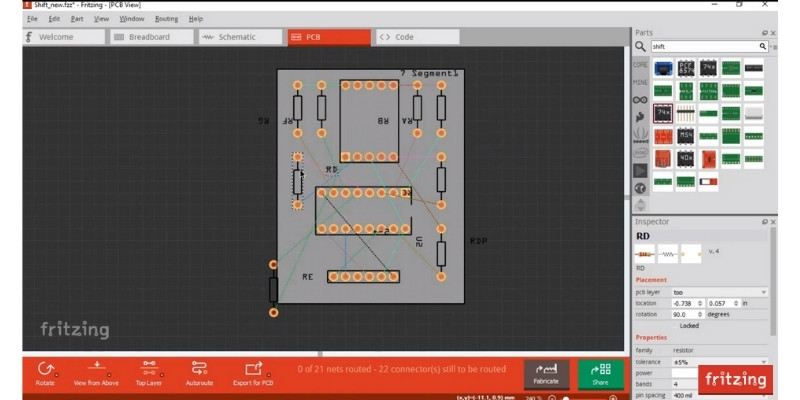Open the View menu
This screenshot has width=800, height=400.
101,19
